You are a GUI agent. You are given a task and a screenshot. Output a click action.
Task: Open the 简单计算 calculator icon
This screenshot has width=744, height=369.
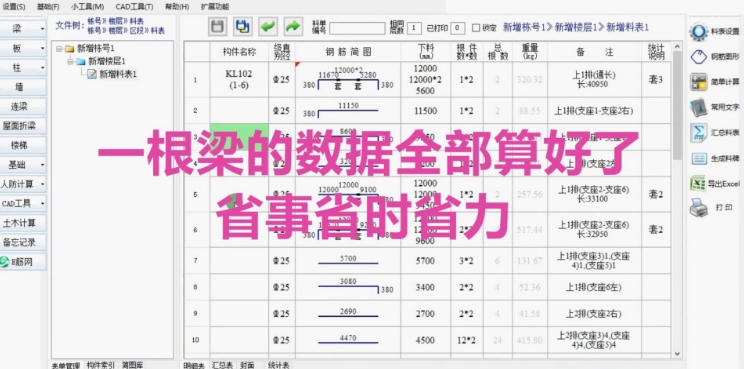[698, 82]
